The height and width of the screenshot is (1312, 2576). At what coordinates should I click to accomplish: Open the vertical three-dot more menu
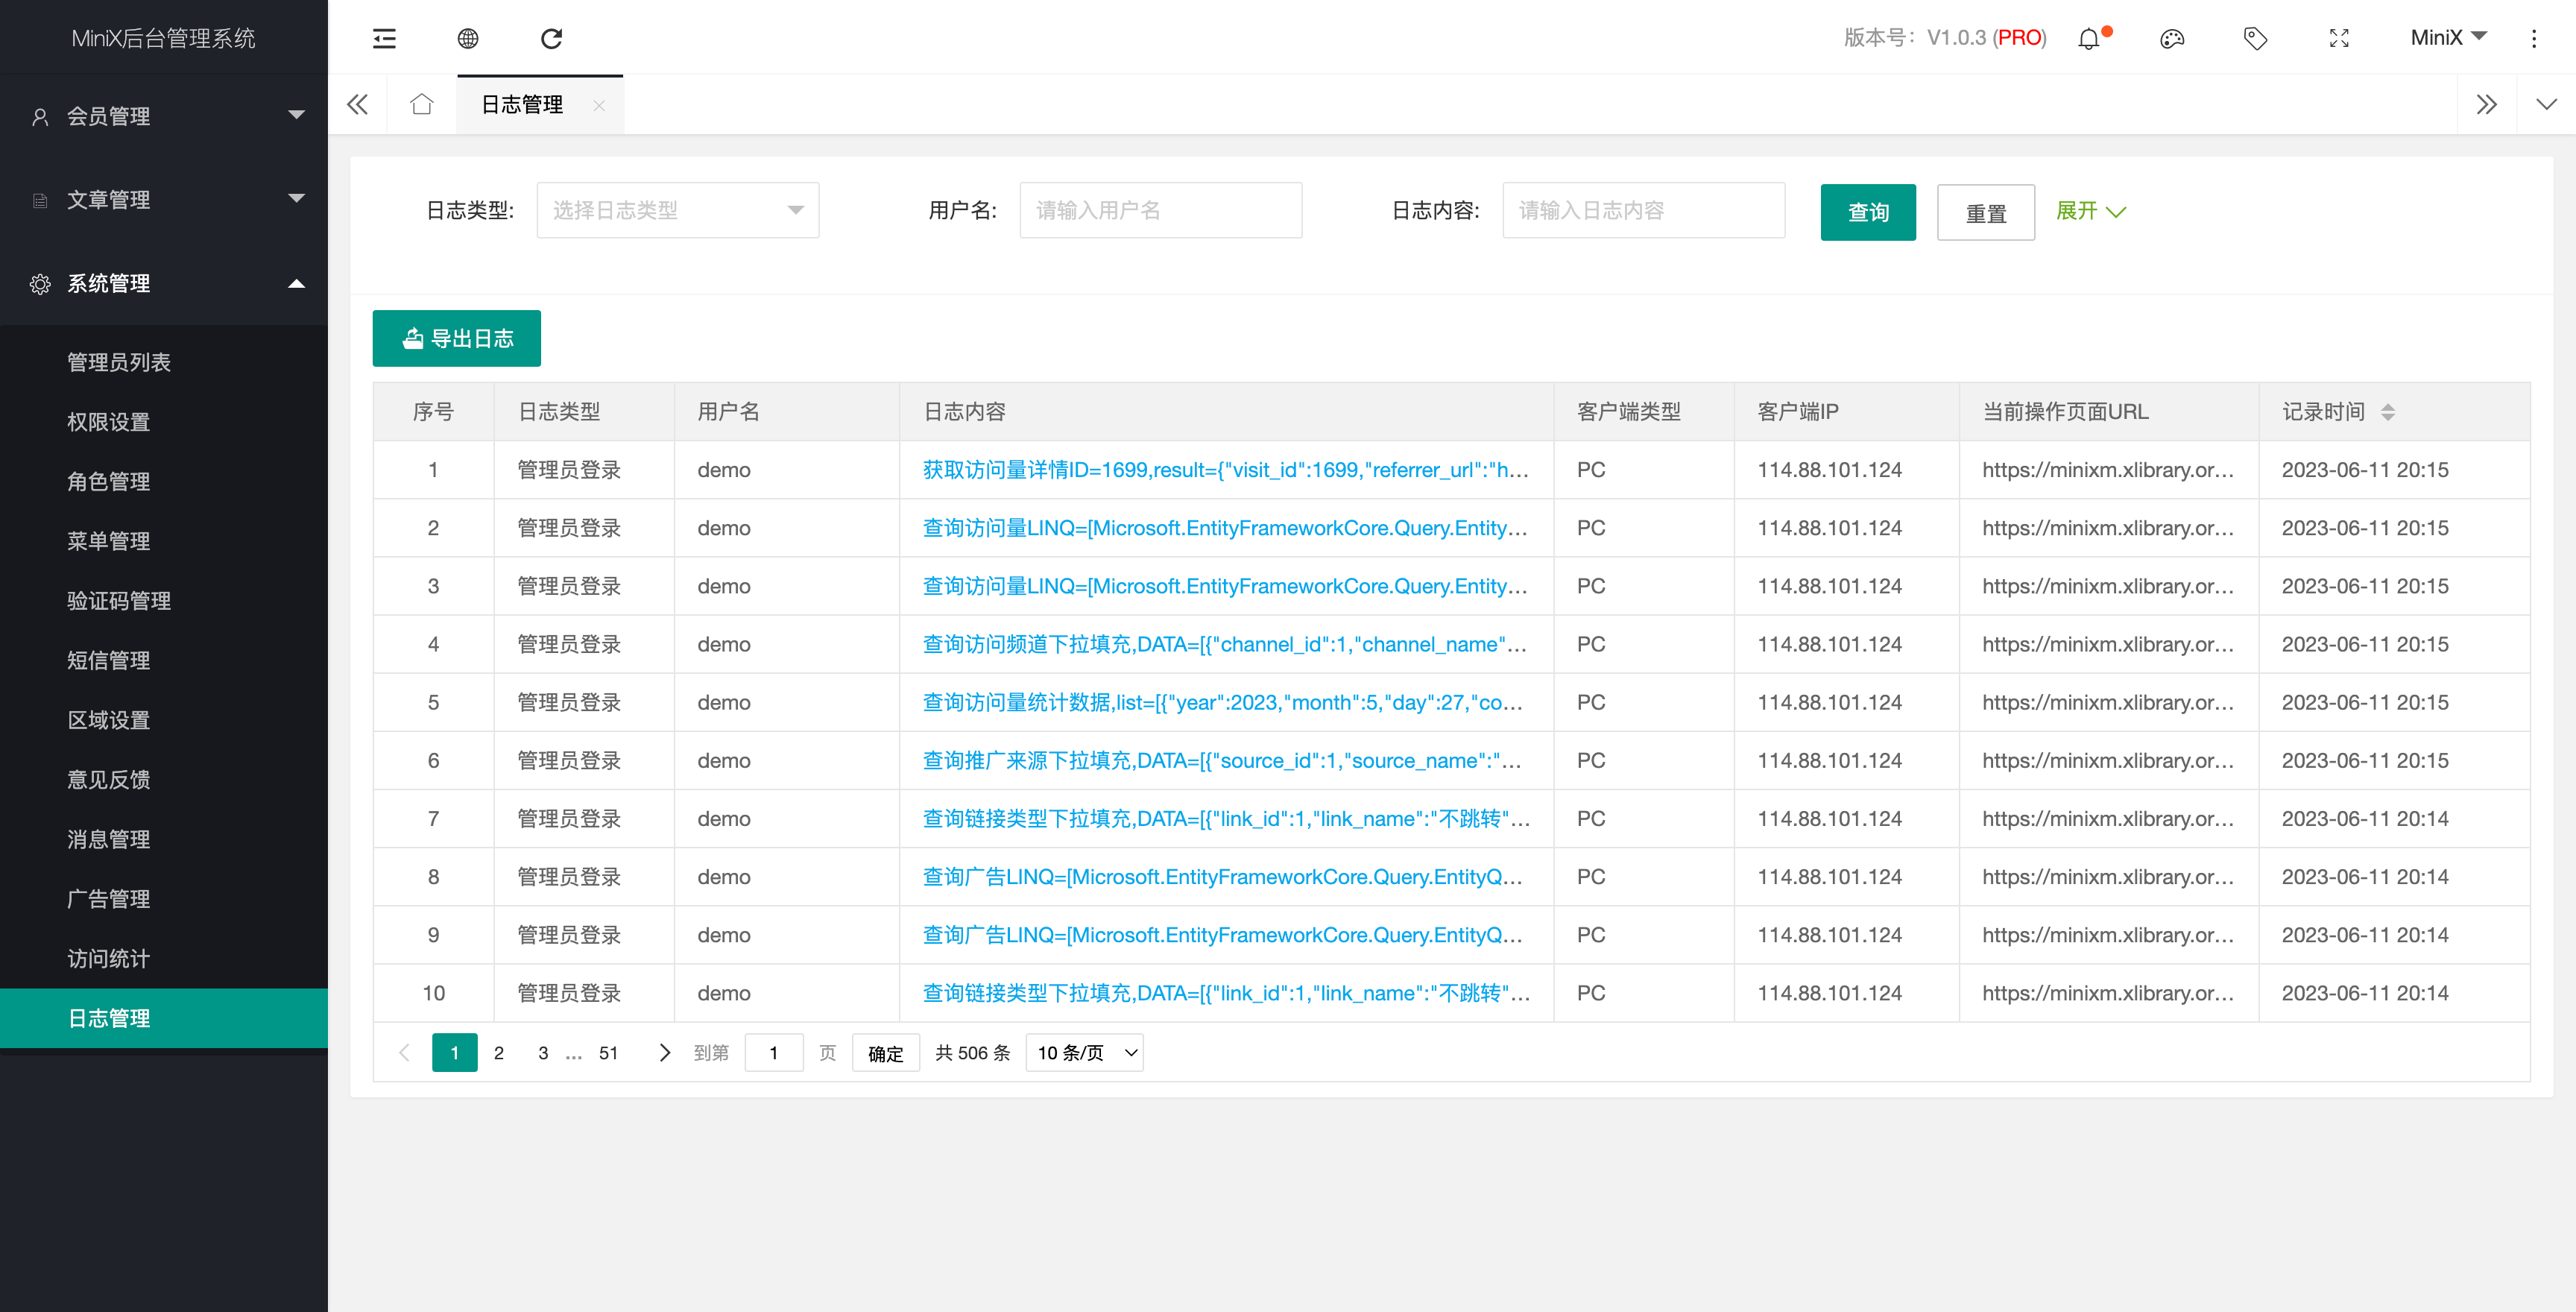coord(2534,39)
